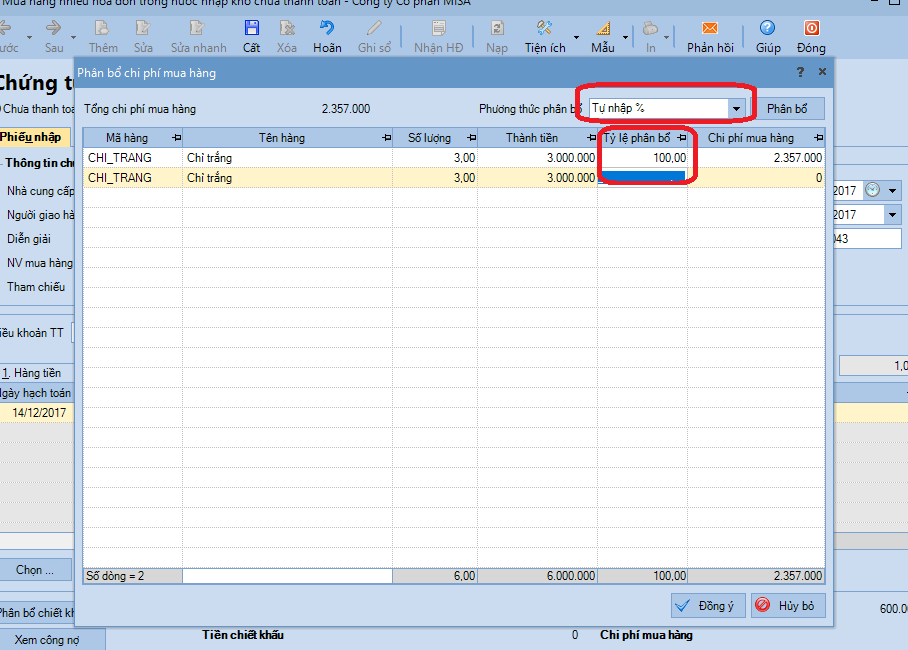Open the second 2017 date dropdown
The height and width of the screenshot is (650, 908).
pos(892,215)
